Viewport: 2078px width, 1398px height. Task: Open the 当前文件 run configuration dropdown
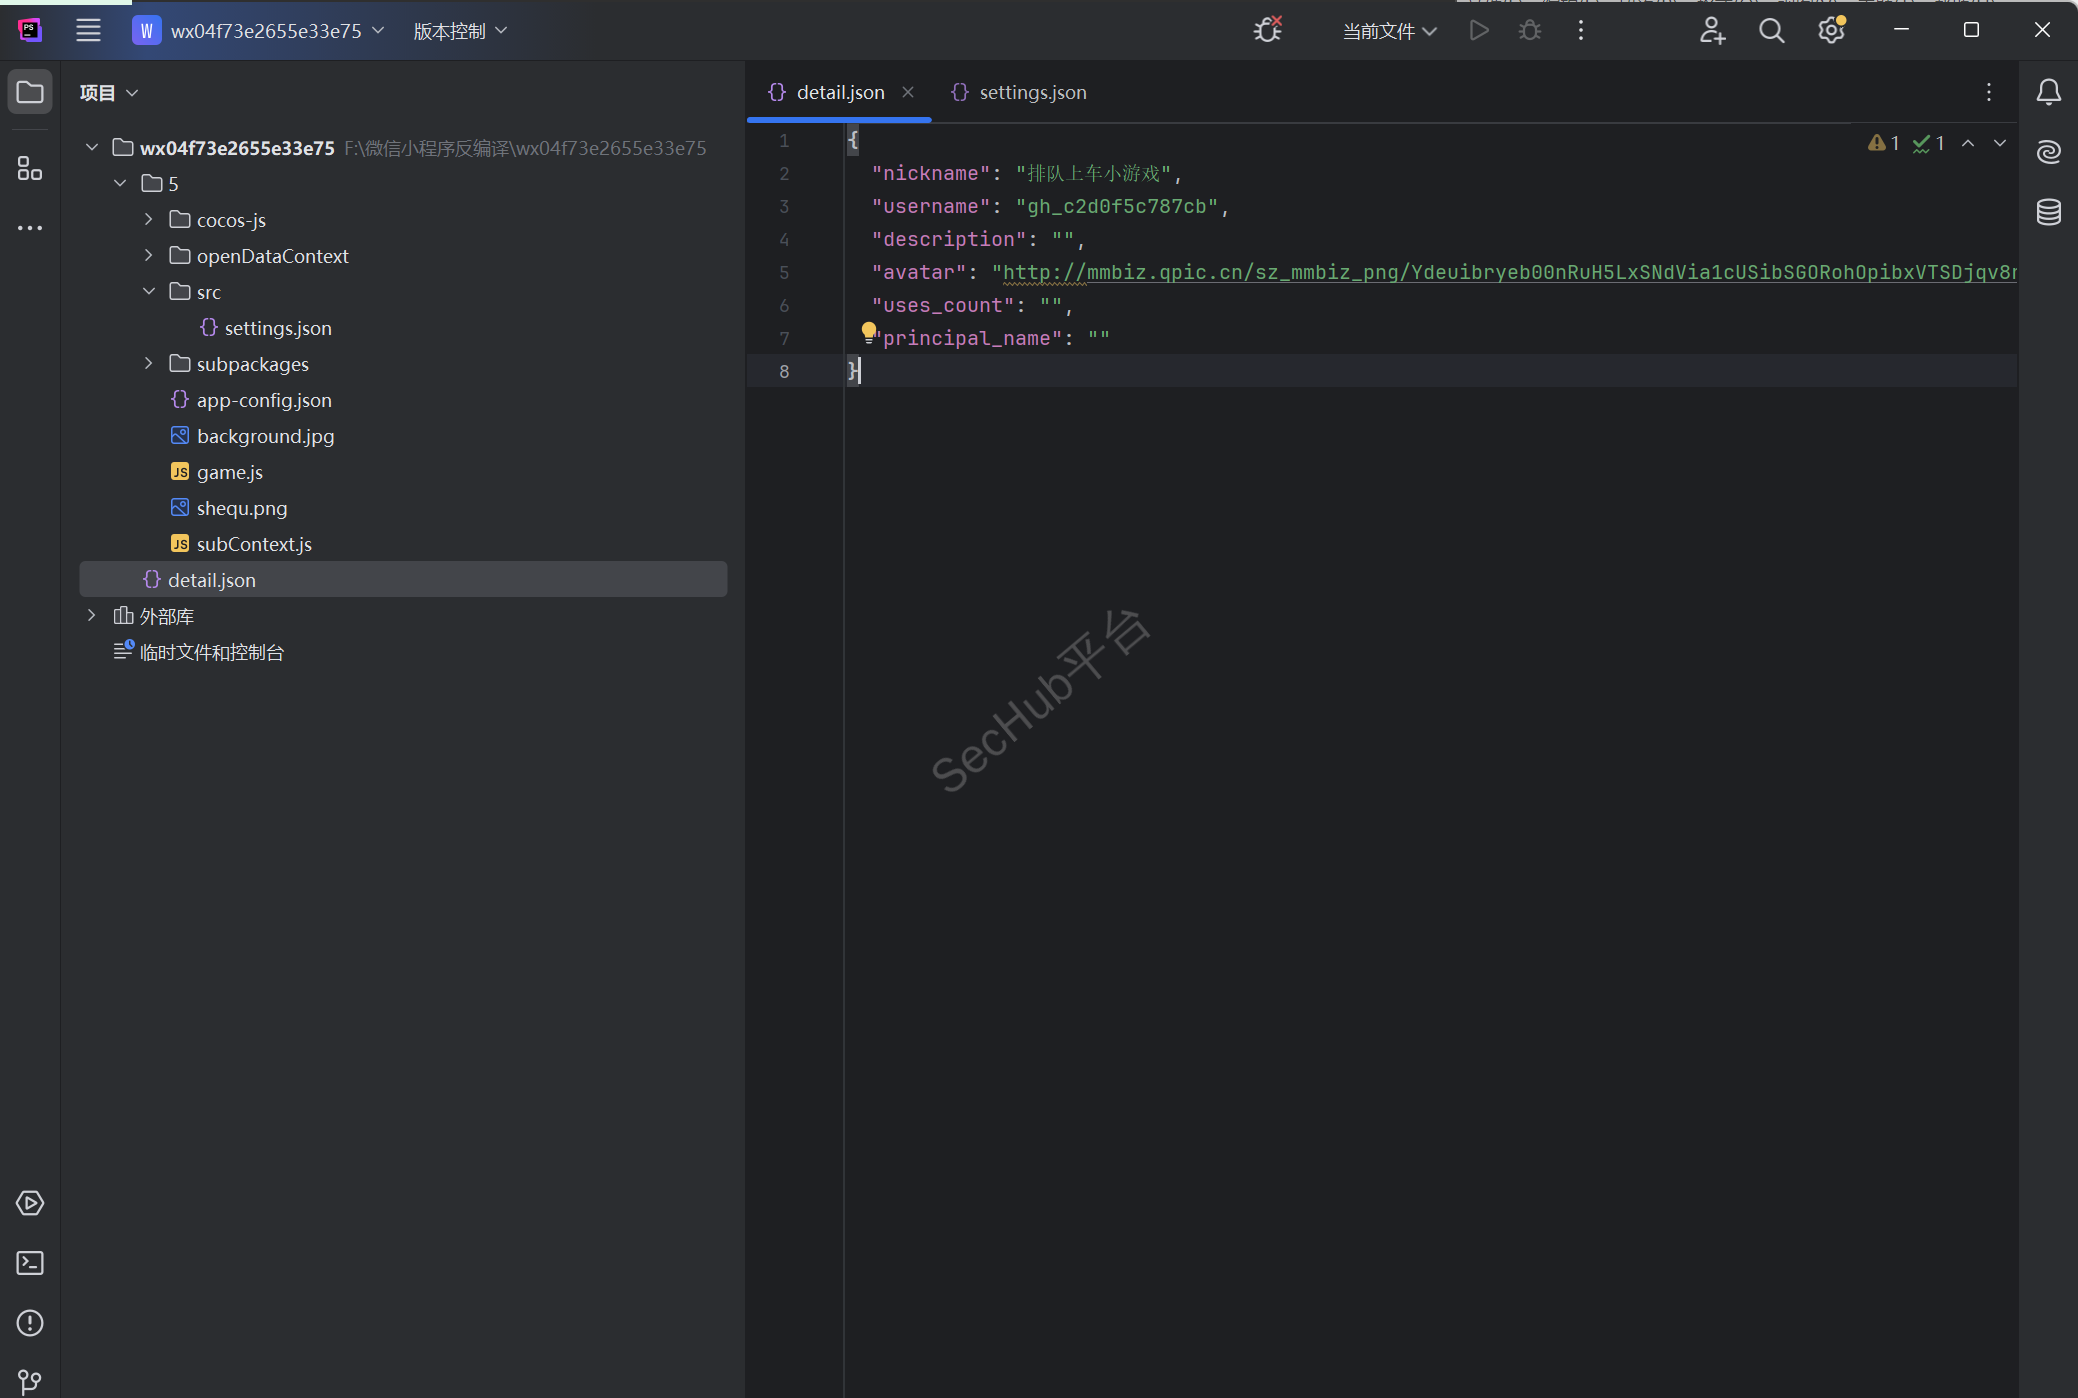1389,31
